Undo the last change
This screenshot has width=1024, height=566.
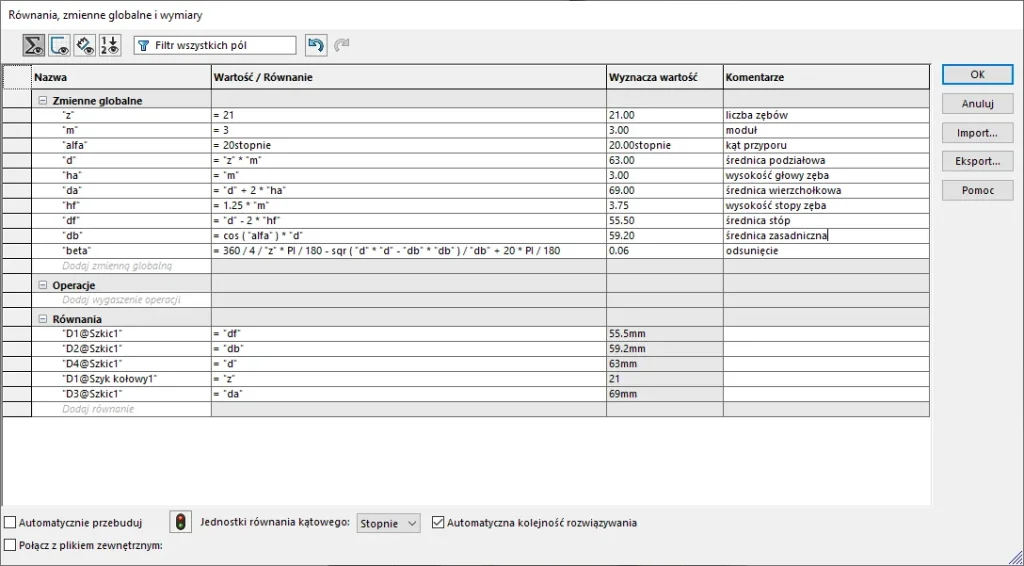click(x=316, y=45)
